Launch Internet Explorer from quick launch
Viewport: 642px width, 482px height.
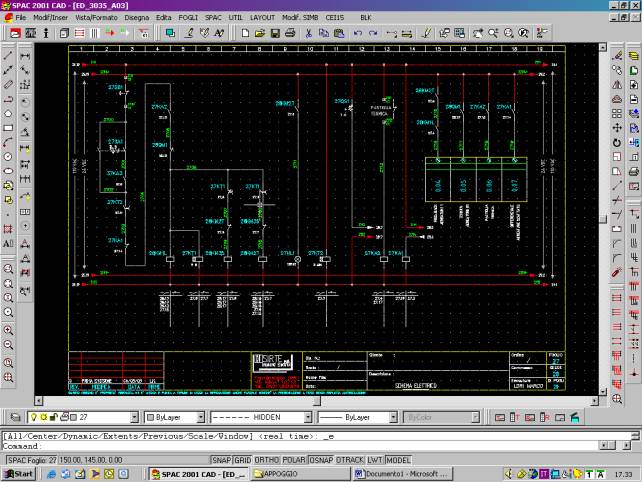tap(51, 474)
